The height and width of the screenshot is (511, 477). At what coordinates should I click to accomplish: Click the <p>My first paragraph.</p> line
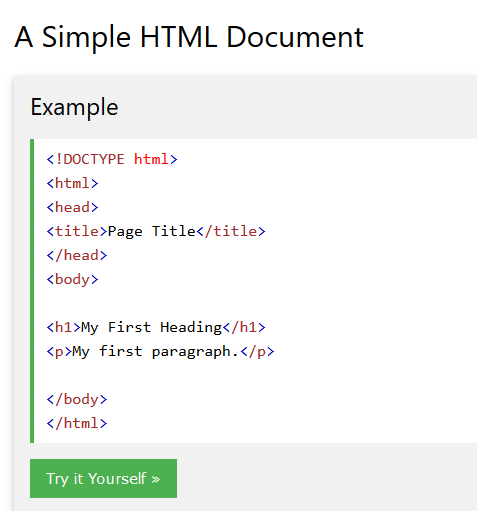coord(160,351)
